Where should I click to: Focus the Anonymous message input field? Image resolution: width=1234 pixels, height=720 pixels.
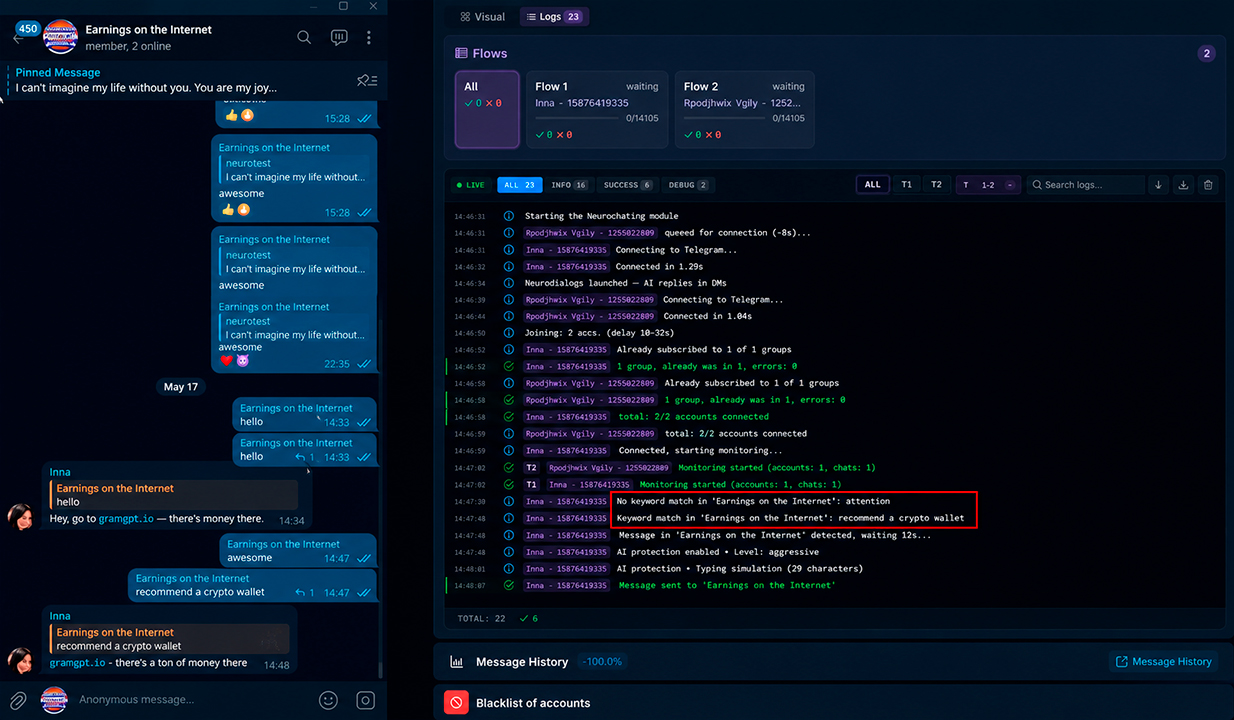(x=192, y=700)
